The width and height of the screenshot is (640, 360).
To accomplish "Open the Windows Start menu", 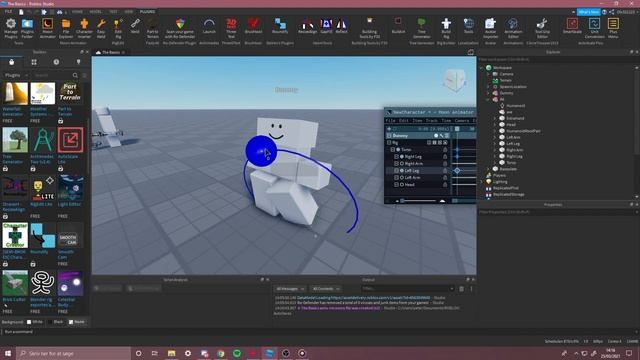I will pos(8,353).
